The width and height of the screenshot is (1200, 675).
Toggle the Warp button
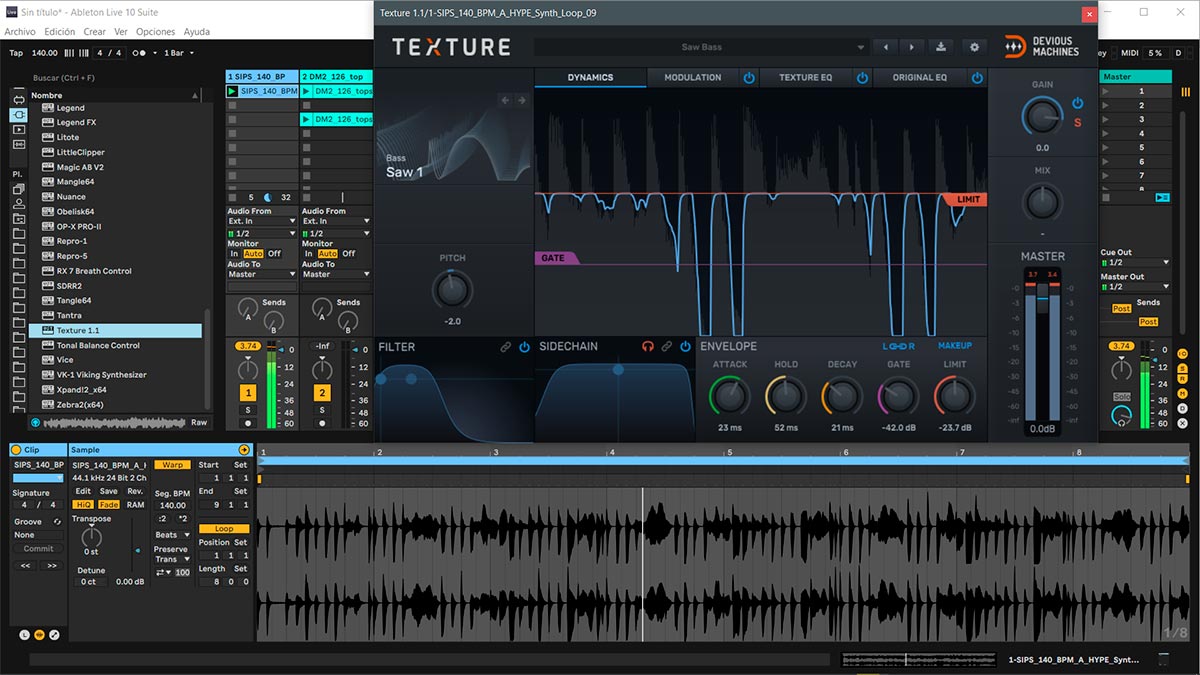pos(172,465)
